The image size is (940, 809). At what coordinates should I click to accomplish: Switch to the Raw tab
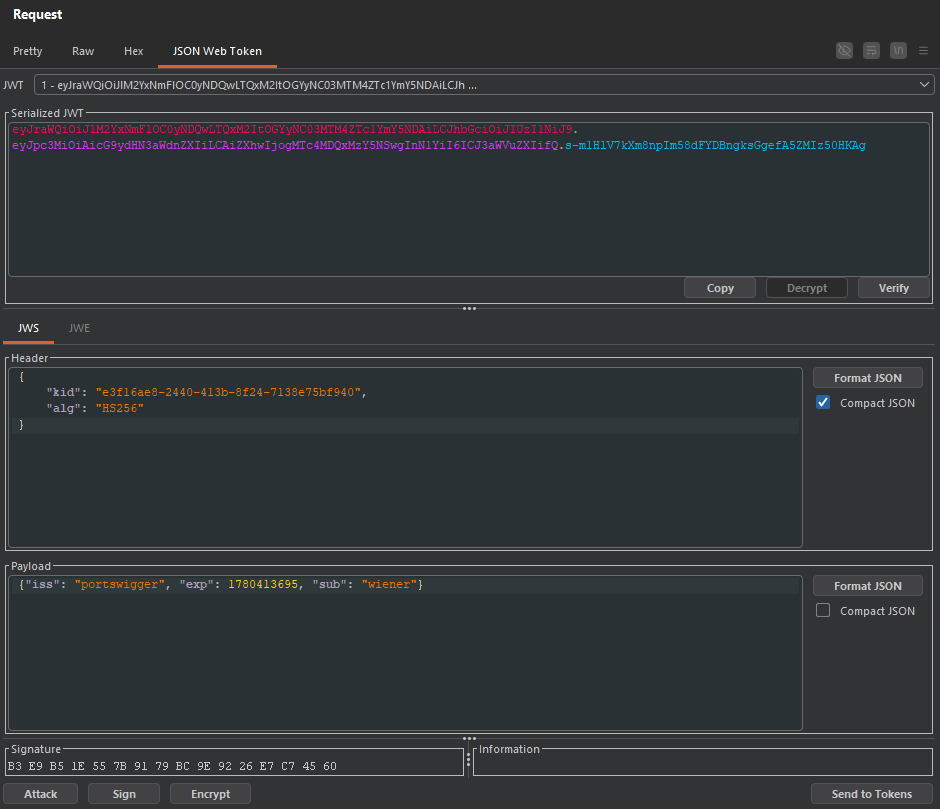tap(83, 51)
